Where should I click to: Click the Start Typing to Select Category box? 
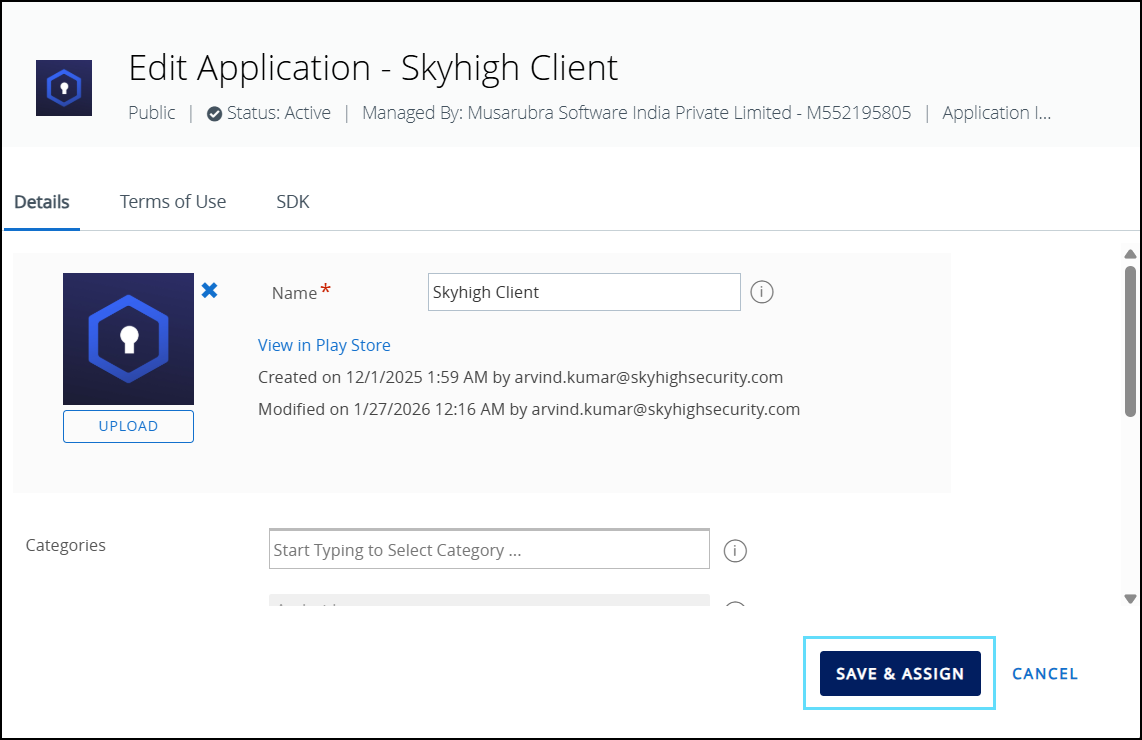click(489, 550)
